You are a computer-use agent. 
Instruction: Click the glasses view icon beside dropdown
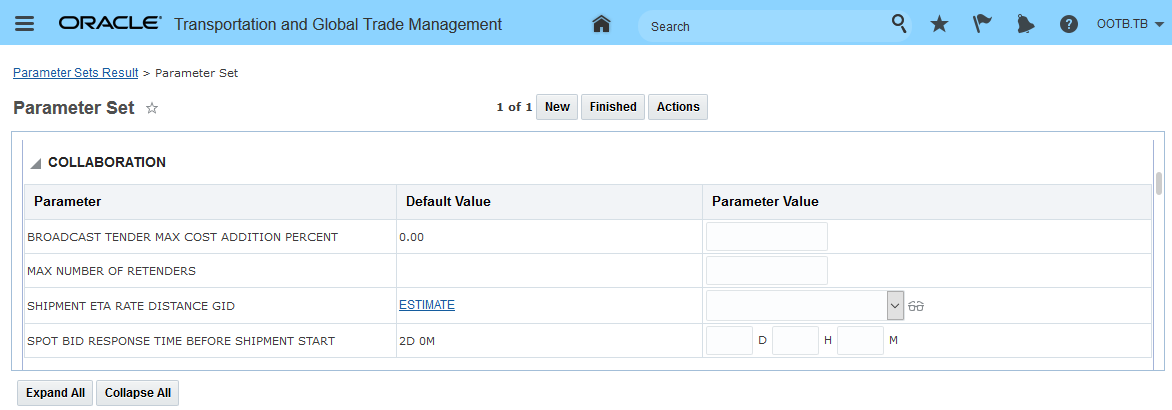(916, 306)
